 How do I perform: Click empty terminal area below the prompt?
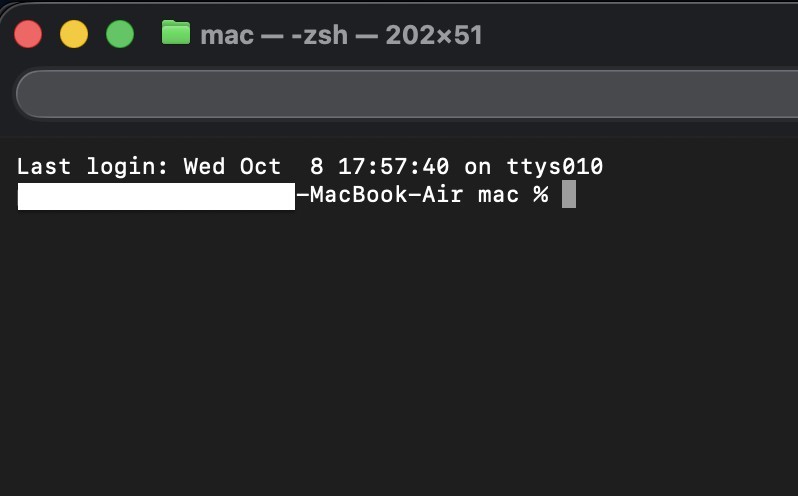(x=400, y=350)
